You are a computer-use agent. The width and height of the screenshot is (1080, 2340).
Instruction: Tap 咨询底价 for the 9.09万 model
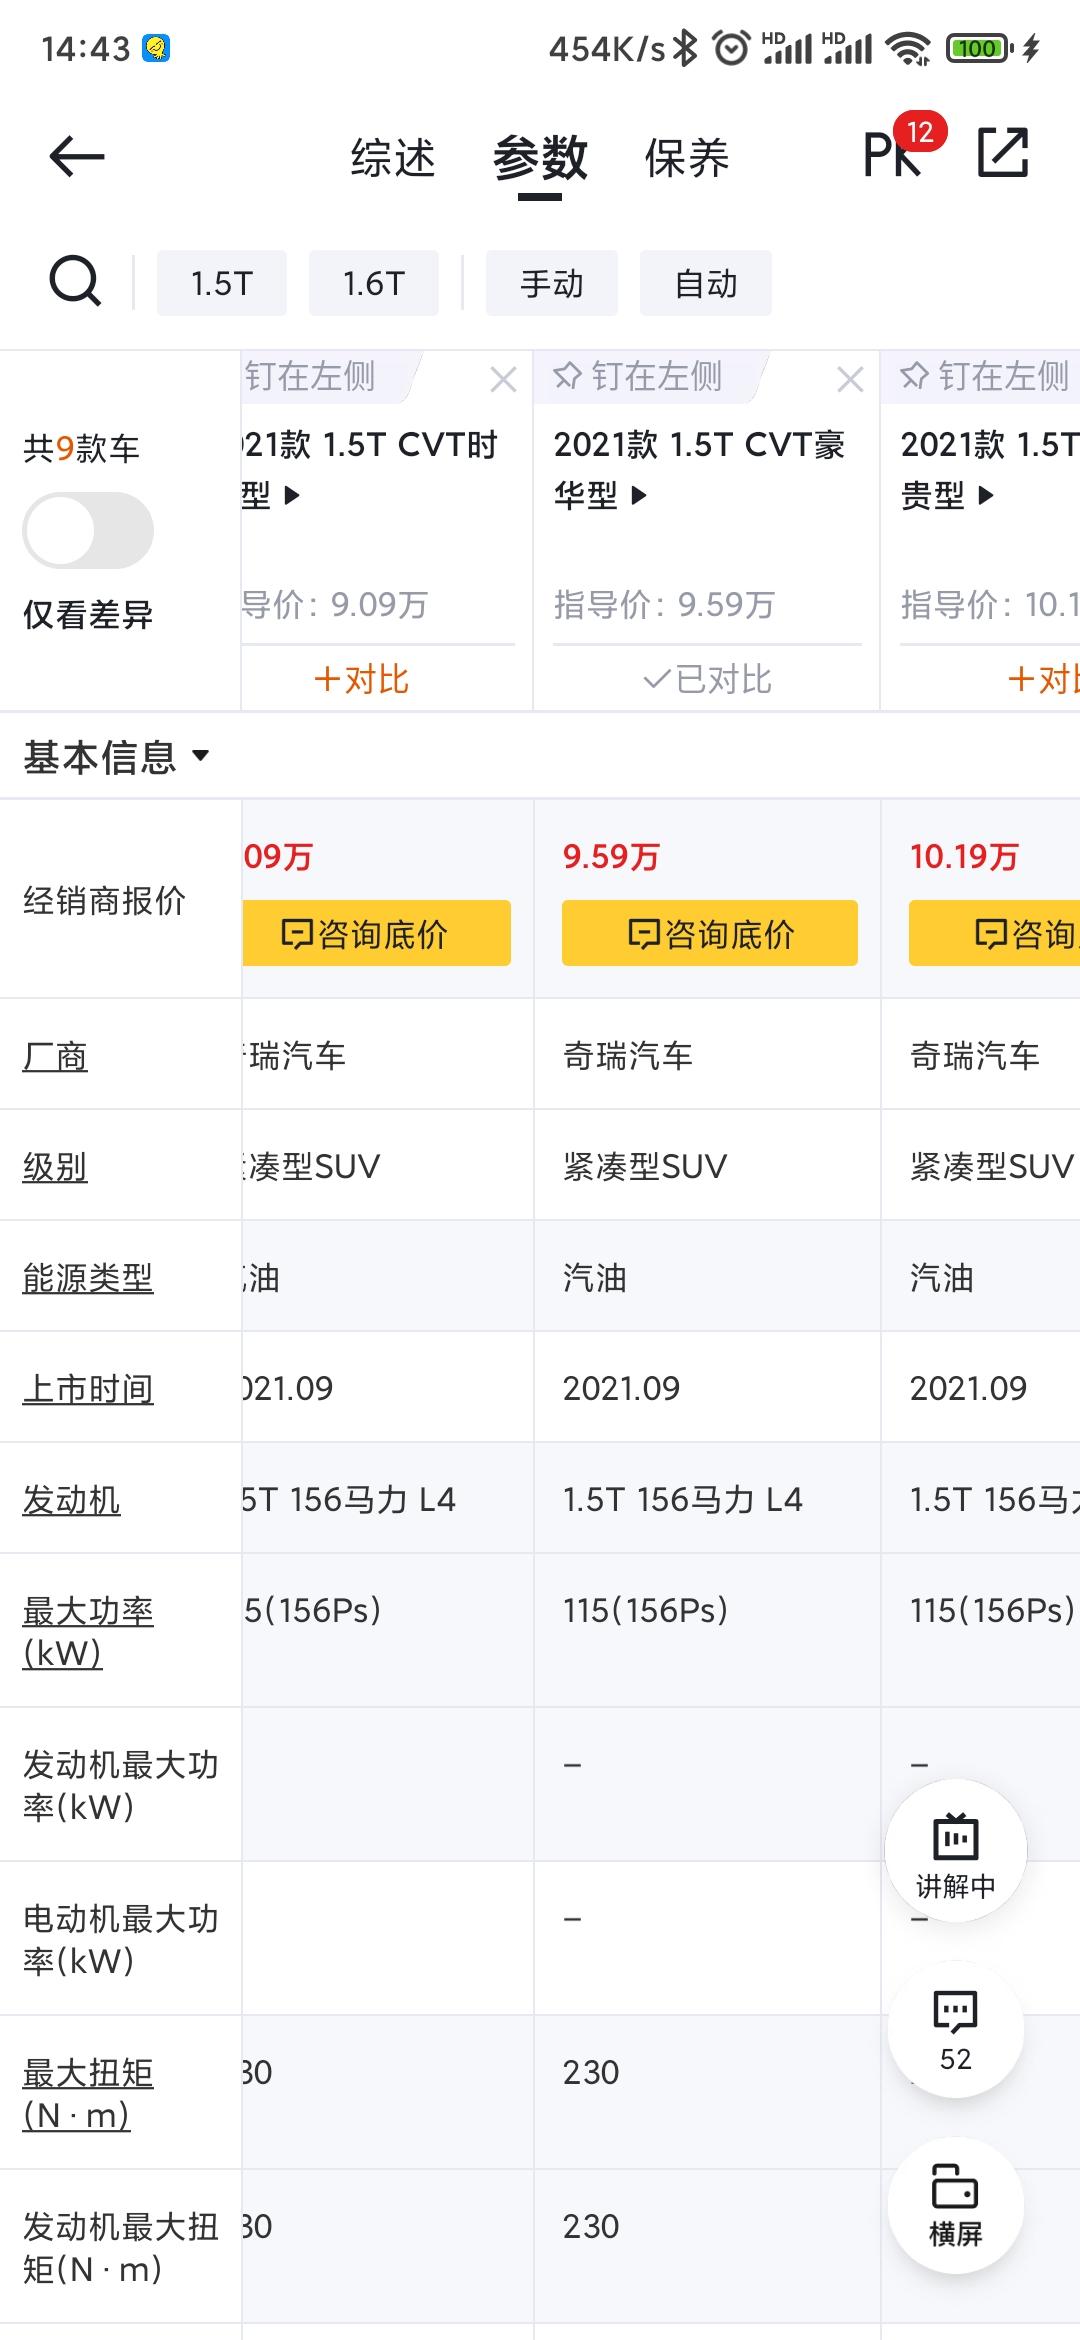pos(376,933)
